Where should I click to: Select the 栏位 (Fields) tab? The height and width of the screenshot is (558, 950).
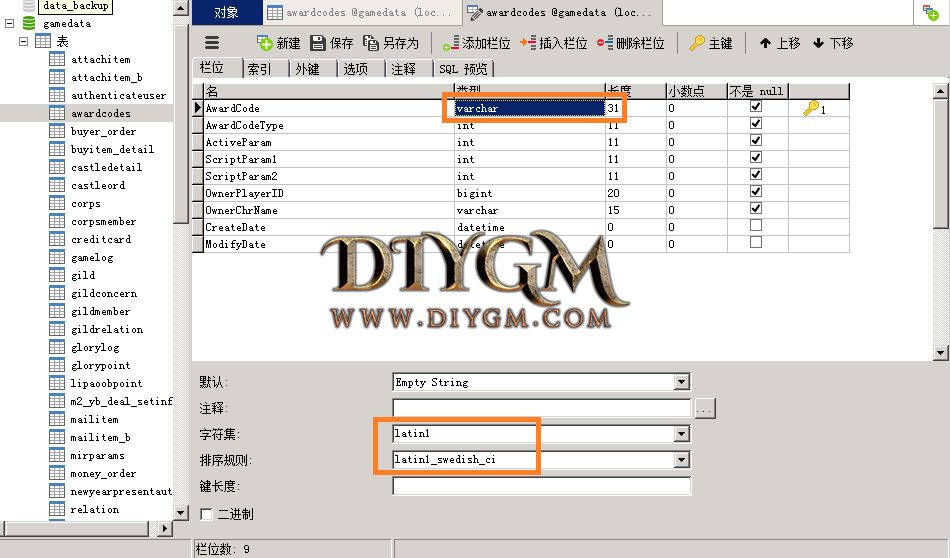tap(217, 68)
